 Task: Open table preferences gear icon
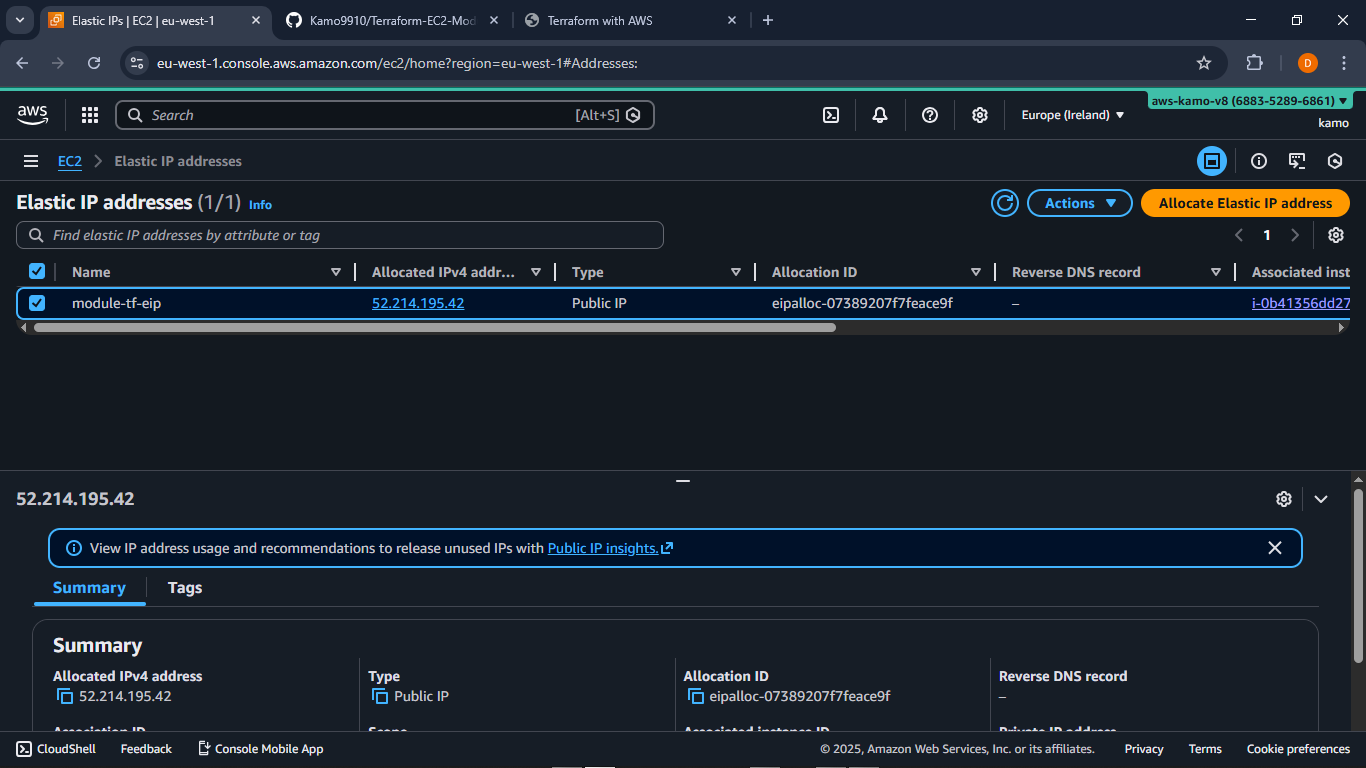tap(1335, 235)
